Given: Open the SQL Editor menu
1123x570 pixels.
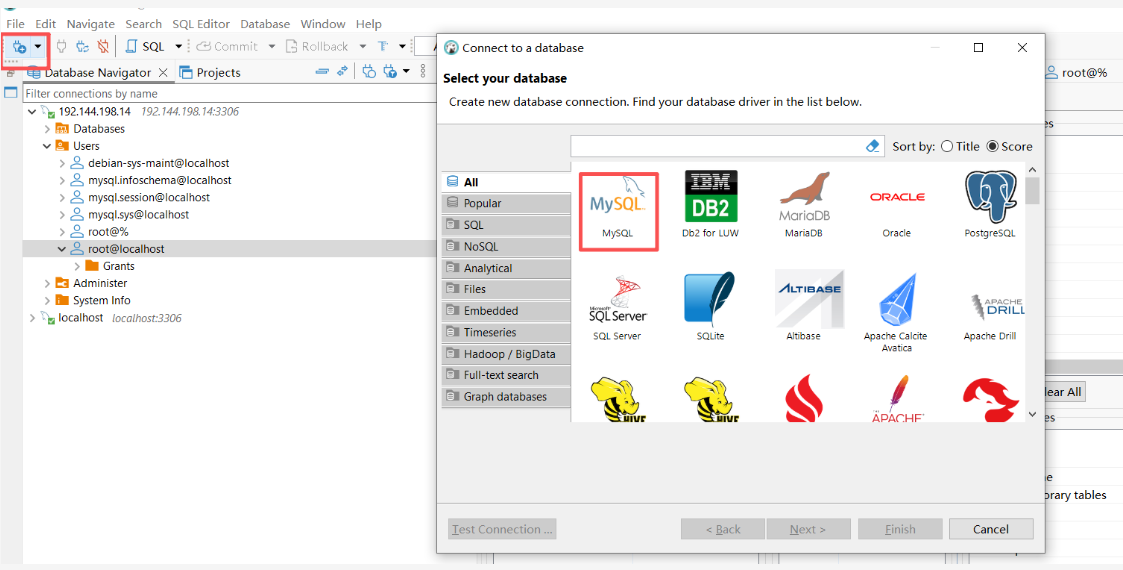Looking at the screenshot, I should click(x=201, y=24).
